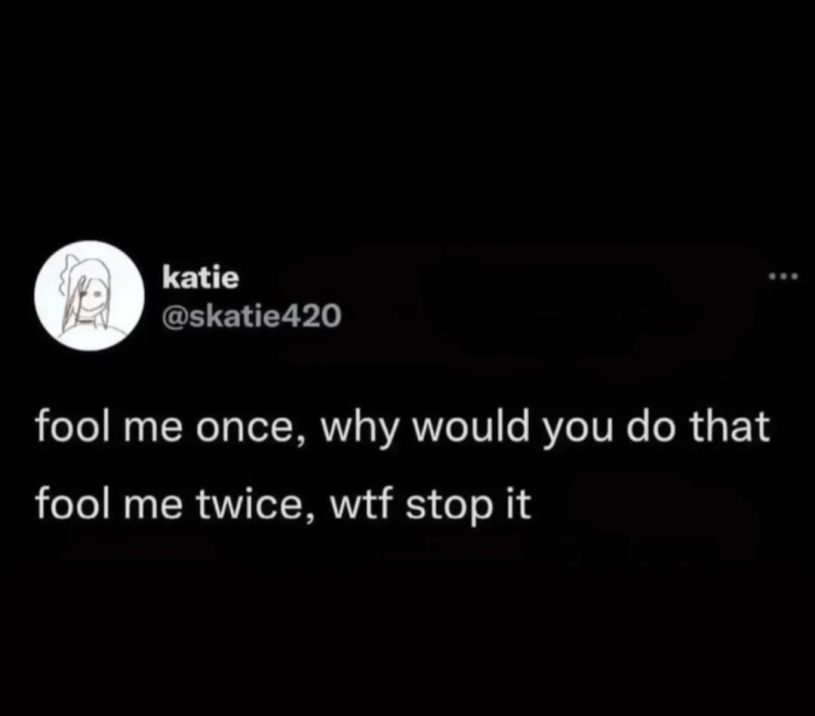
Task: Click the 'fool me twice' tweet line
Action: (x=283, y=504)
